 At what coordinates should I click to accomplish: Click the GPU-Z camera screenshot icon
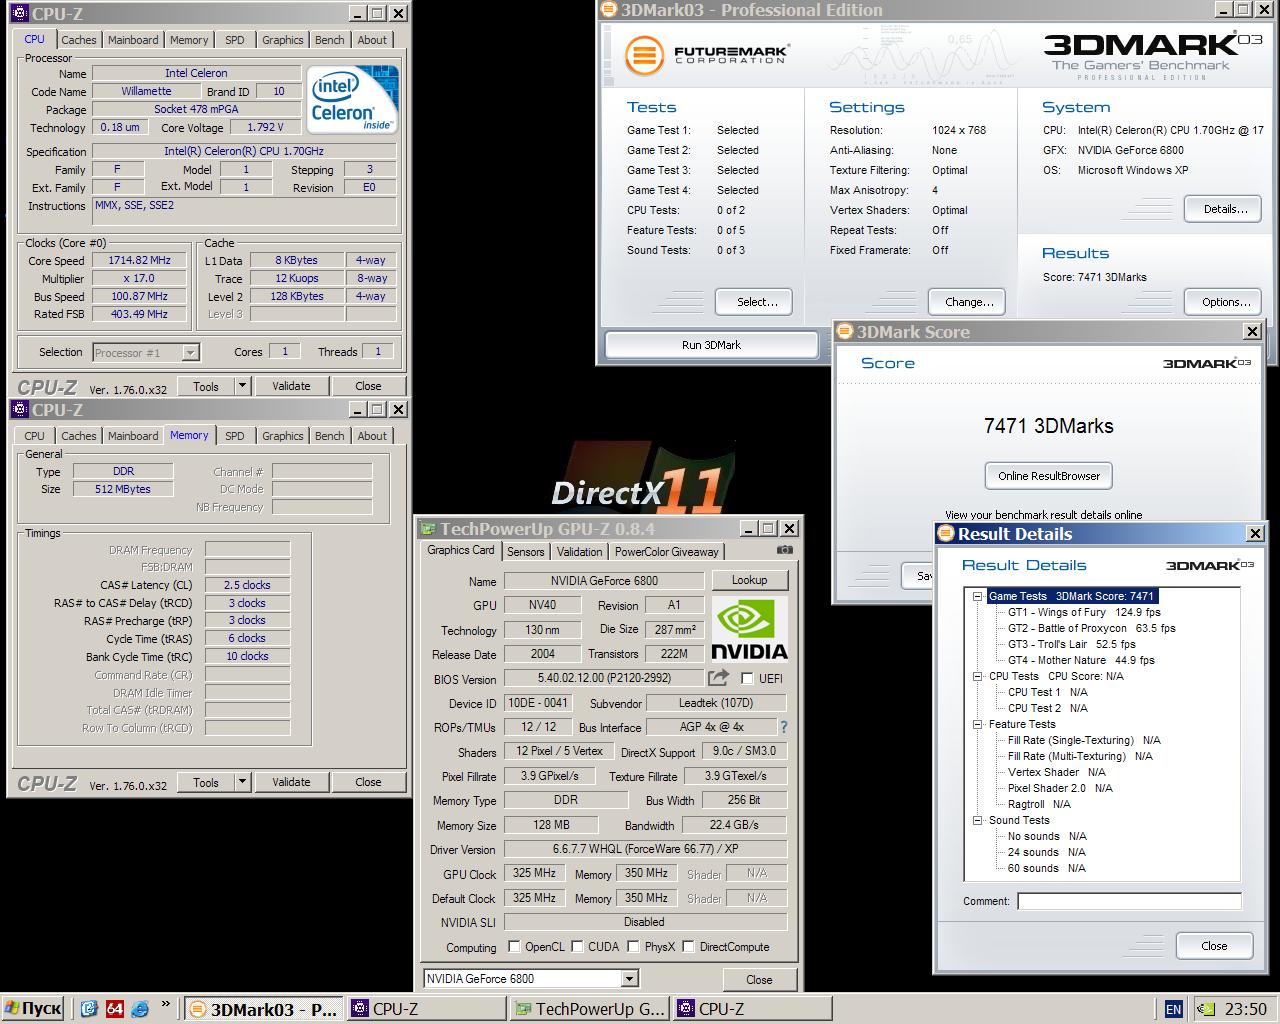785,550
